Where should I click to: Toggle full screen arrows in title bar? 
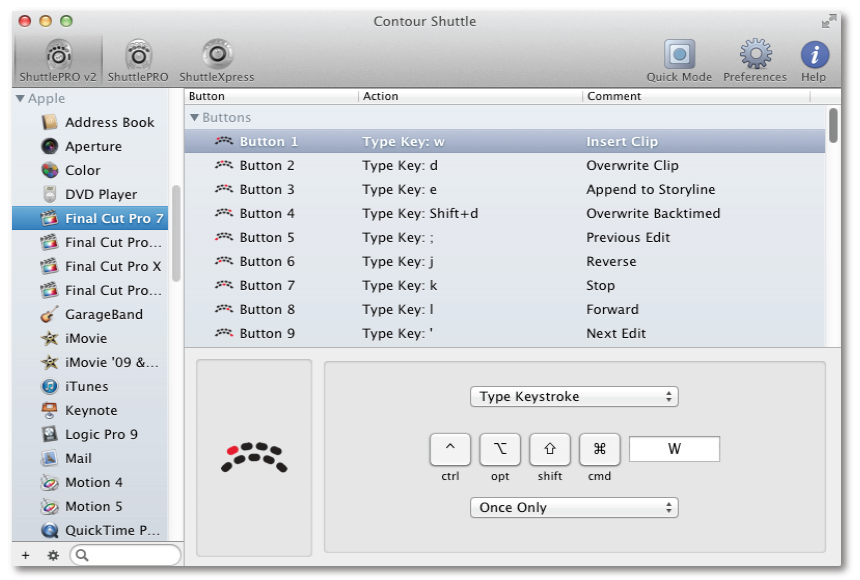828,21
